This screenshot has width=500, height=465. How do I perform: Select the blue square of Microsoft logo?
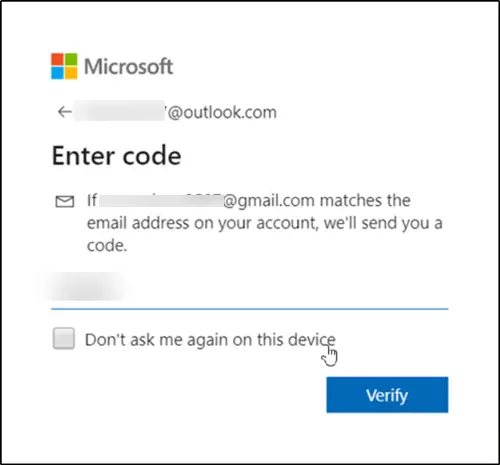[57, 73]
